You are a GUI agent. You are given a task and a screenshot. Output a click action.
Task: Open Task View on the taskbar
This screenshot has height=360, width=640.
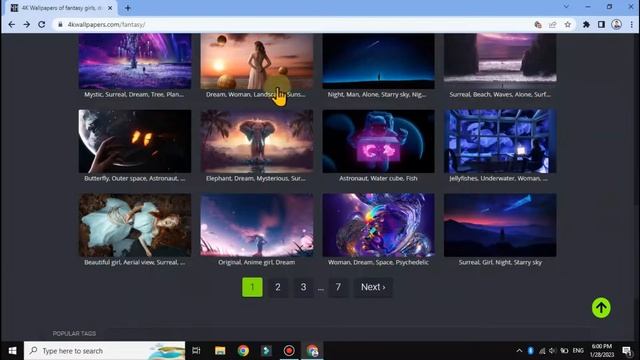[196, 351]
